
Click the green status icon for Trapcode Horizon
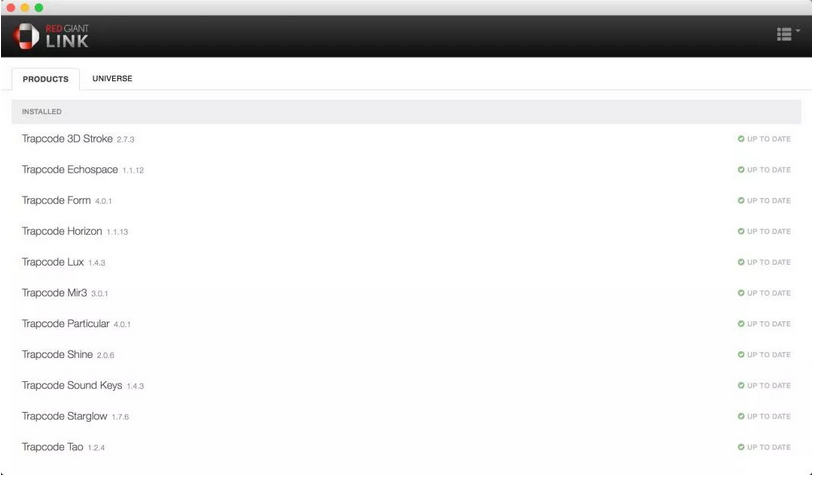[x=741, y=231]
